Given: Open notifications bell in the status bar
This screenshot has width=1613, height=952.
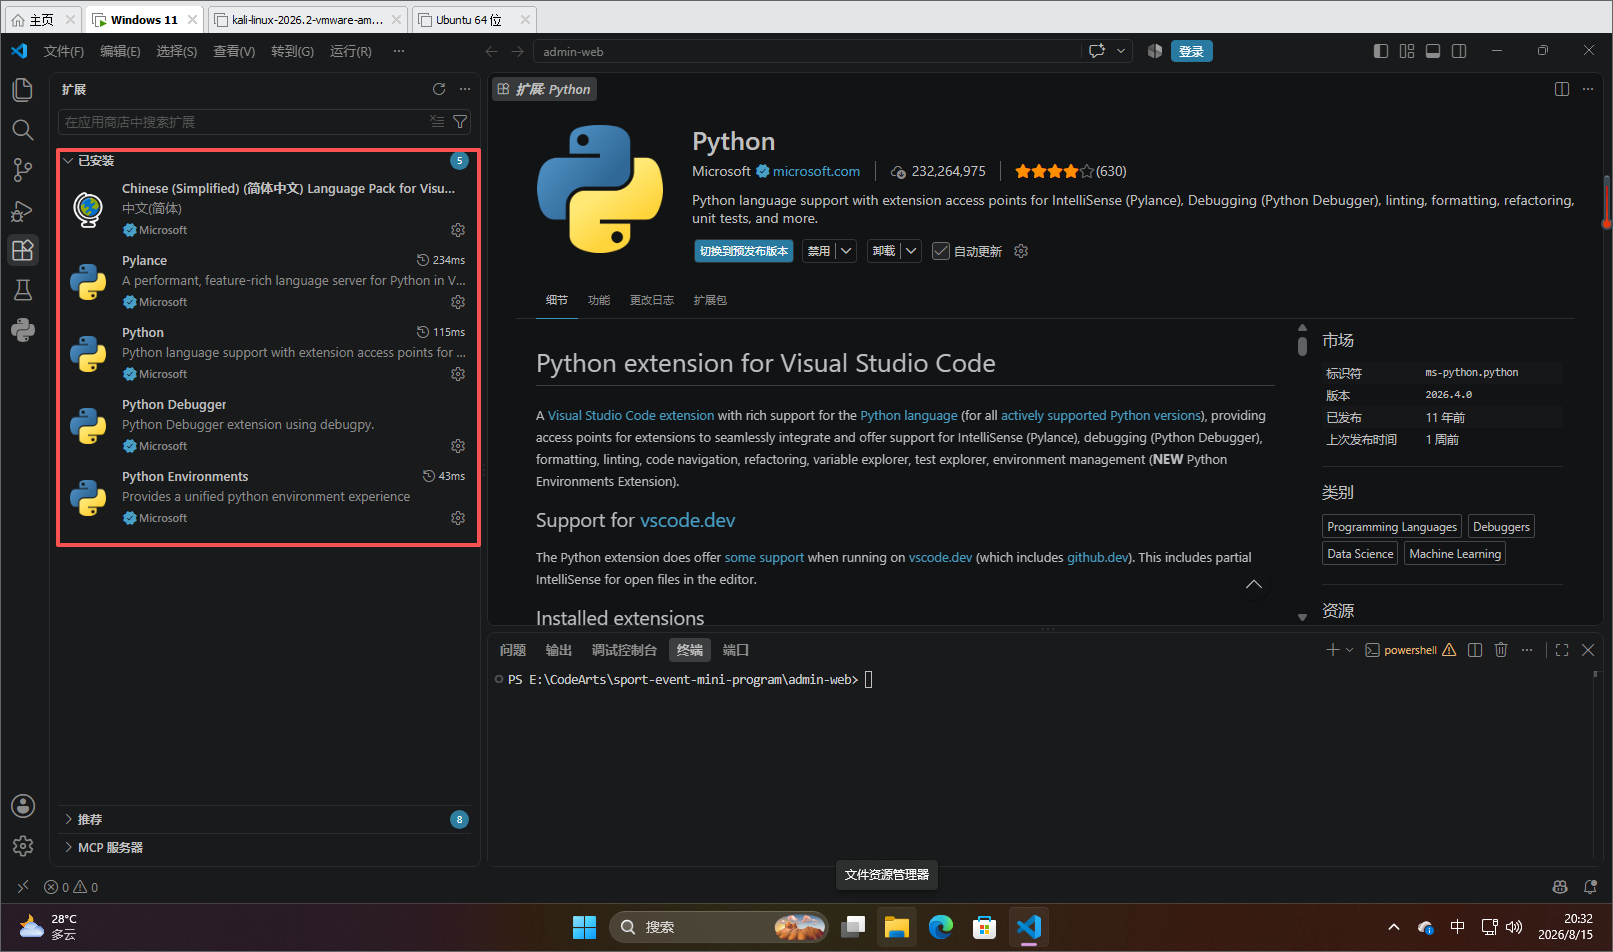Looking at the screenshot, I should tap(1590, 887).
